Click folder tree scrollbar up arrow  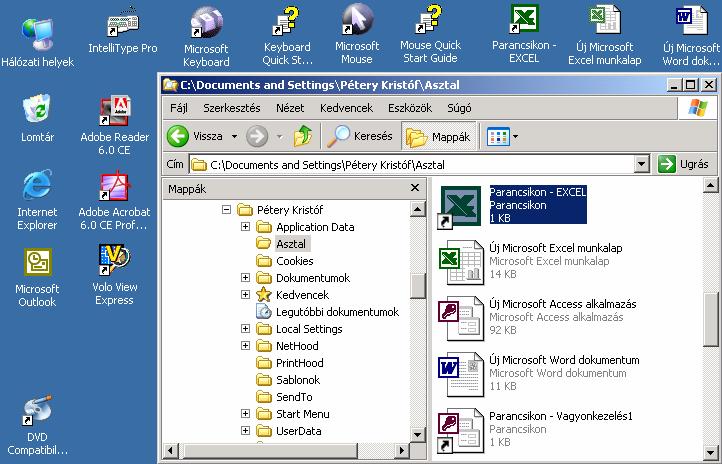coord(417,209)
